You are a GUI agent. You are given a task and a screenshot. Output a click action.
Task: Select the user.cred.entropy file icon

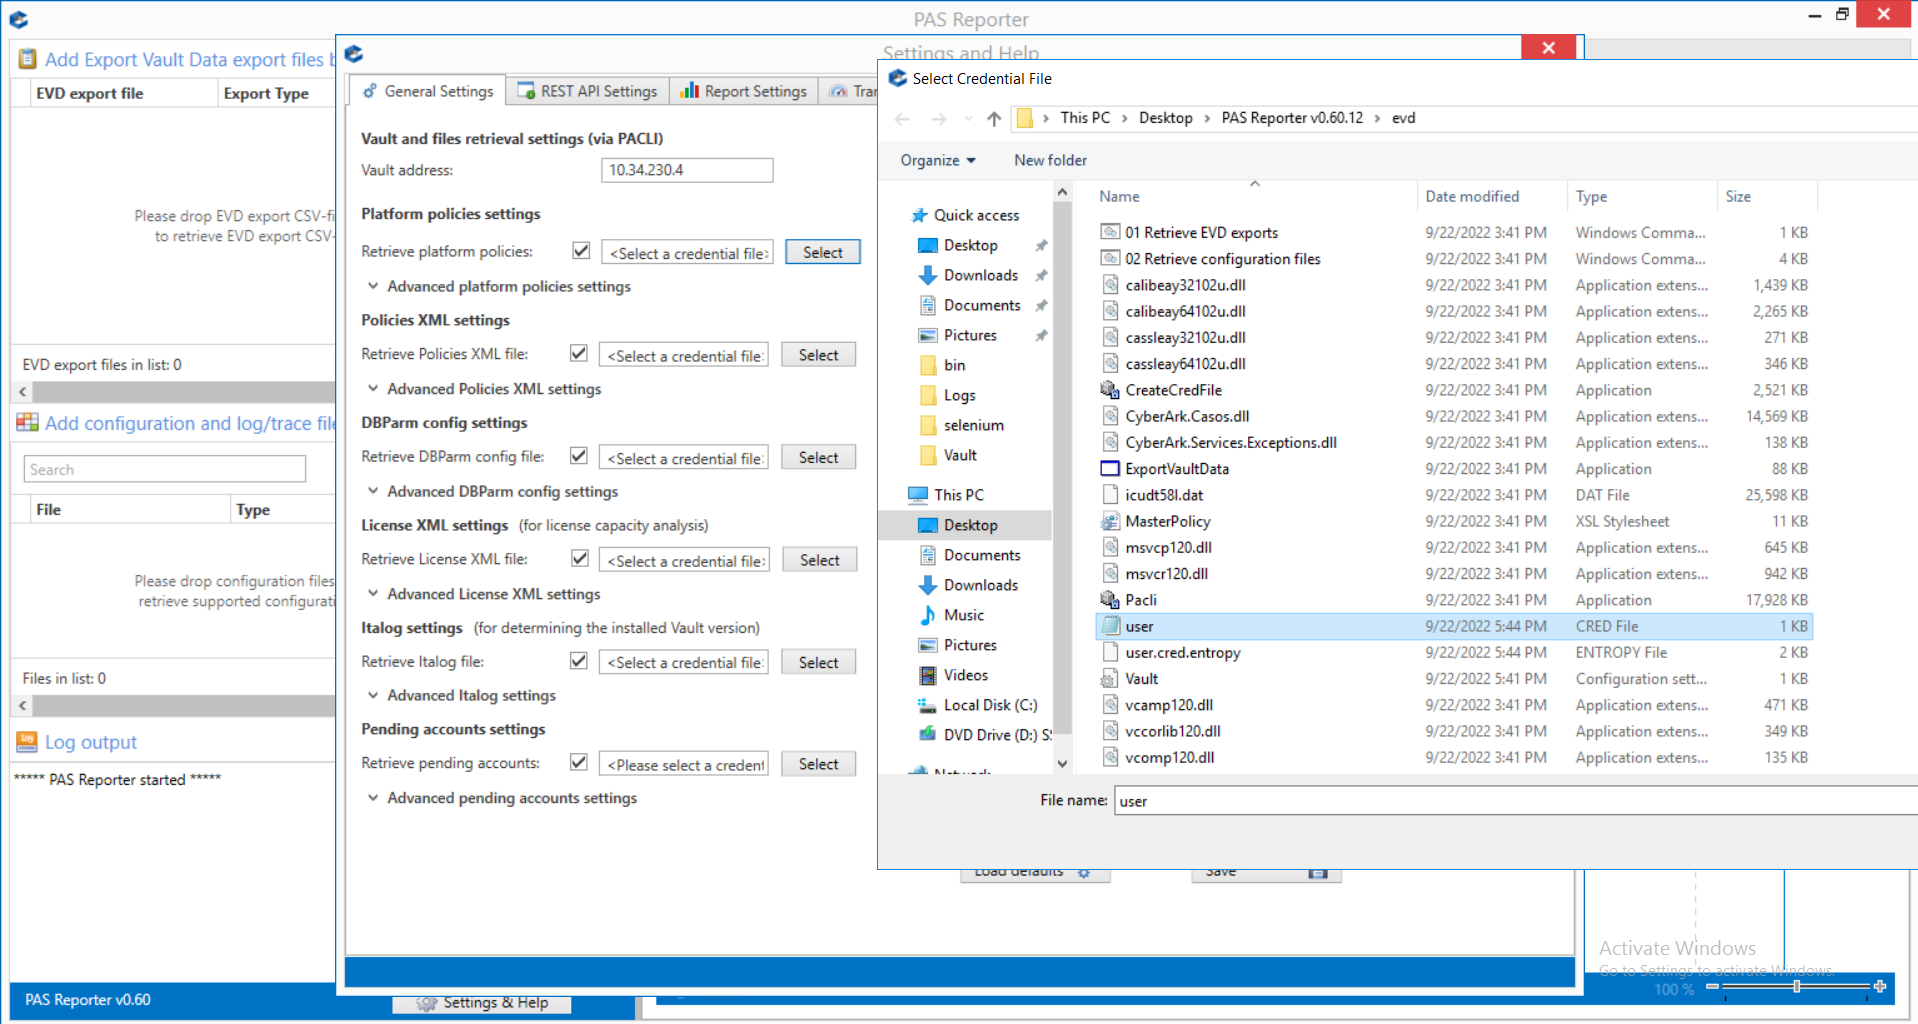1109,652
